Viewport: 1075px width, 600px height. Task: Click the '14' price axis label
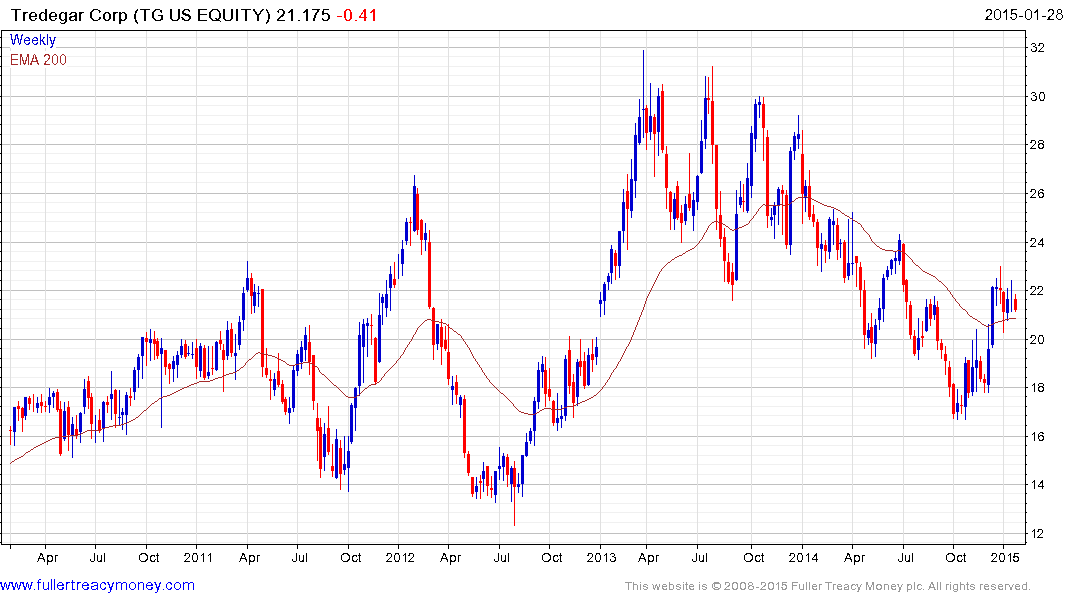pos(1037,485)
